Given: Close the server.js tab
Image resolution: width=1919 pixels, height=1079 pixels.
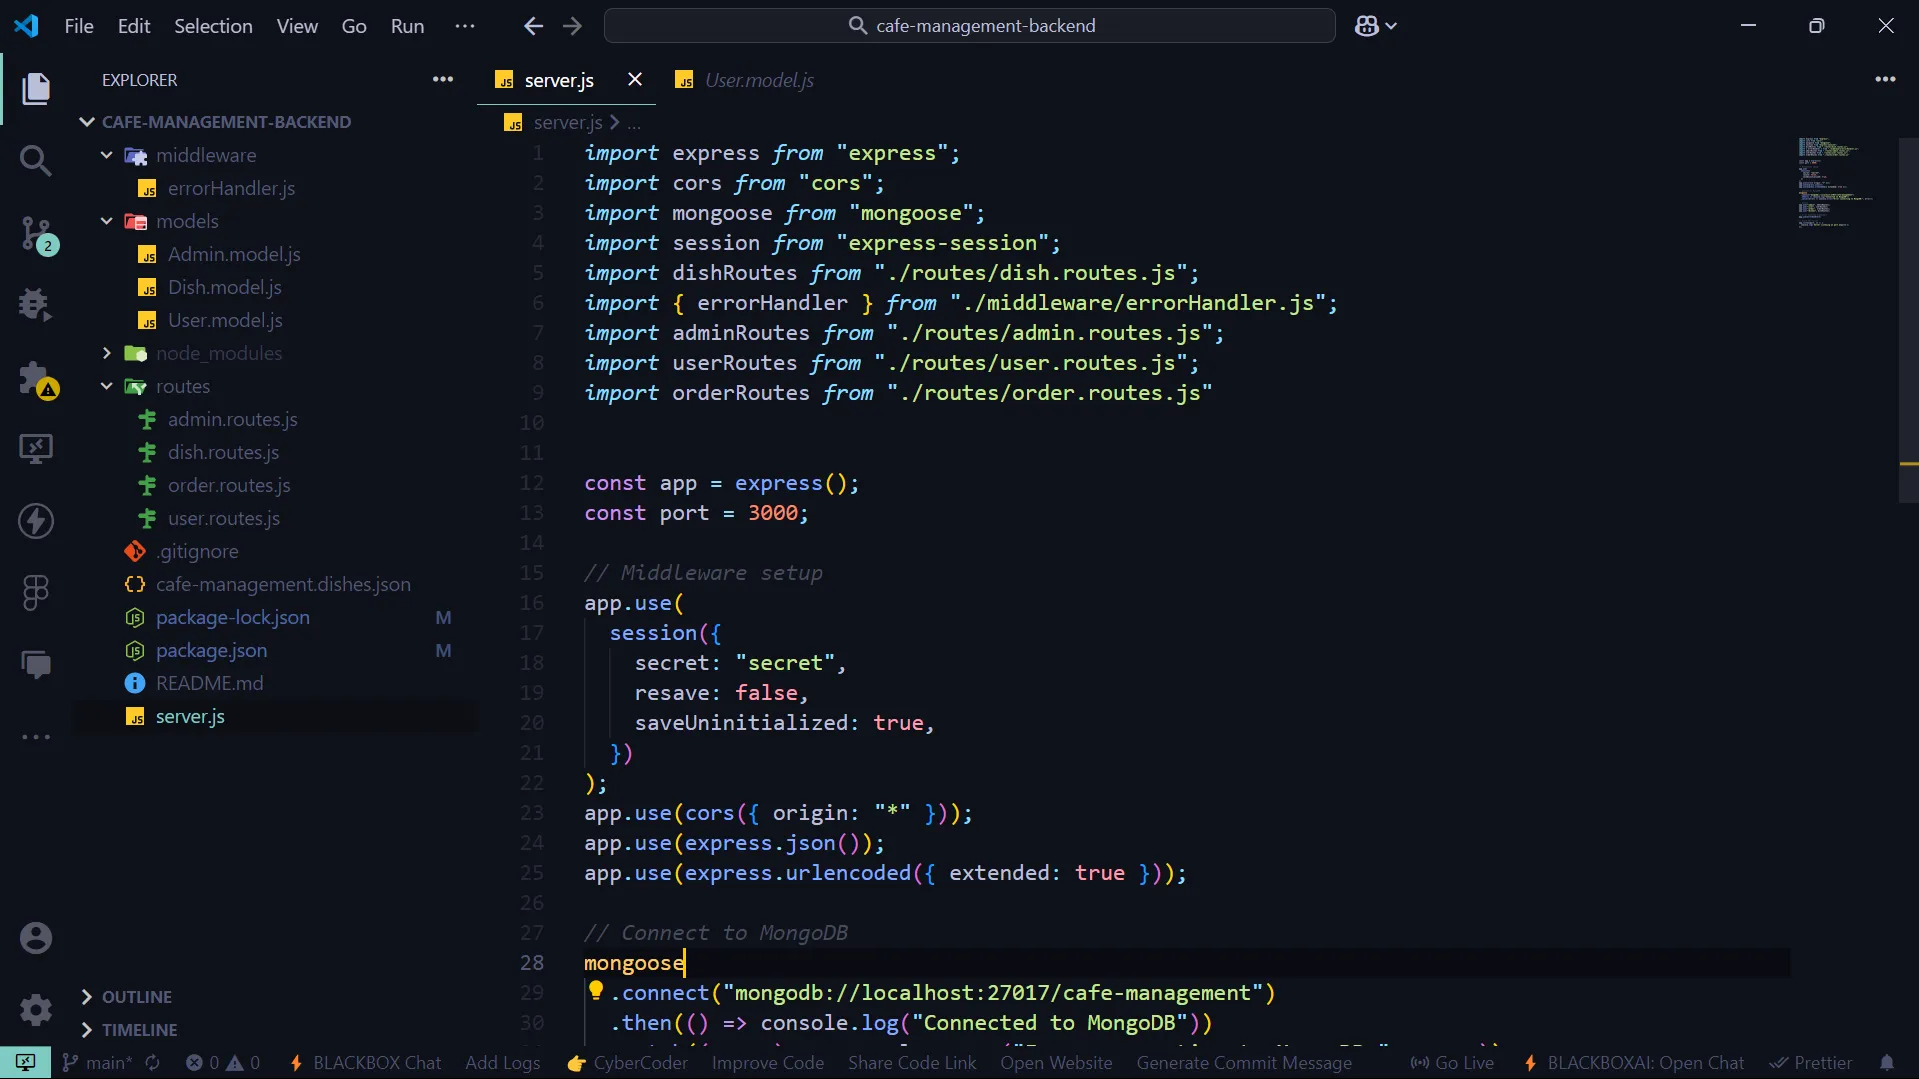Looking at the screenshot, I should 635,80.
